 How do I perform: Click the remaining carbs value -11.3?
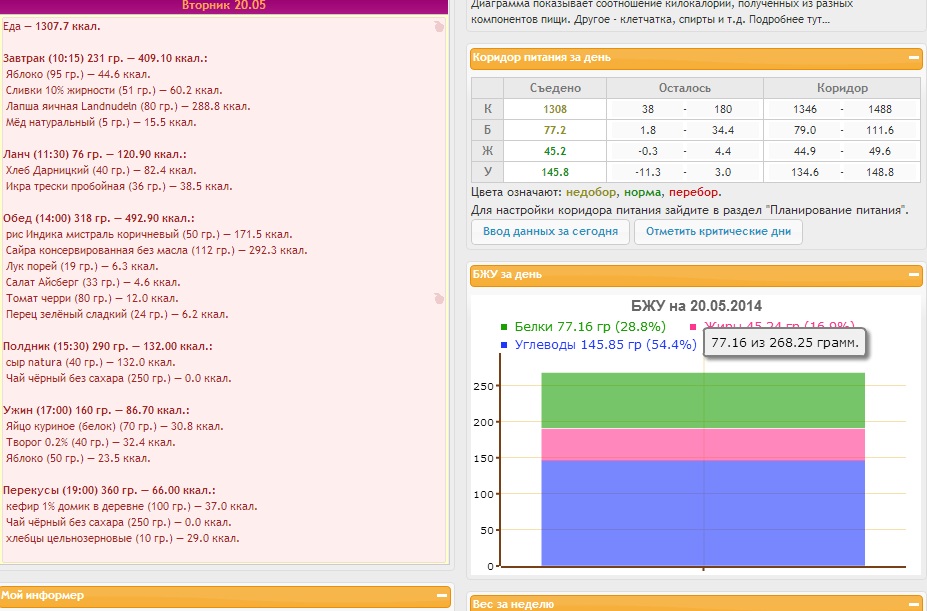tap(647, 173)
